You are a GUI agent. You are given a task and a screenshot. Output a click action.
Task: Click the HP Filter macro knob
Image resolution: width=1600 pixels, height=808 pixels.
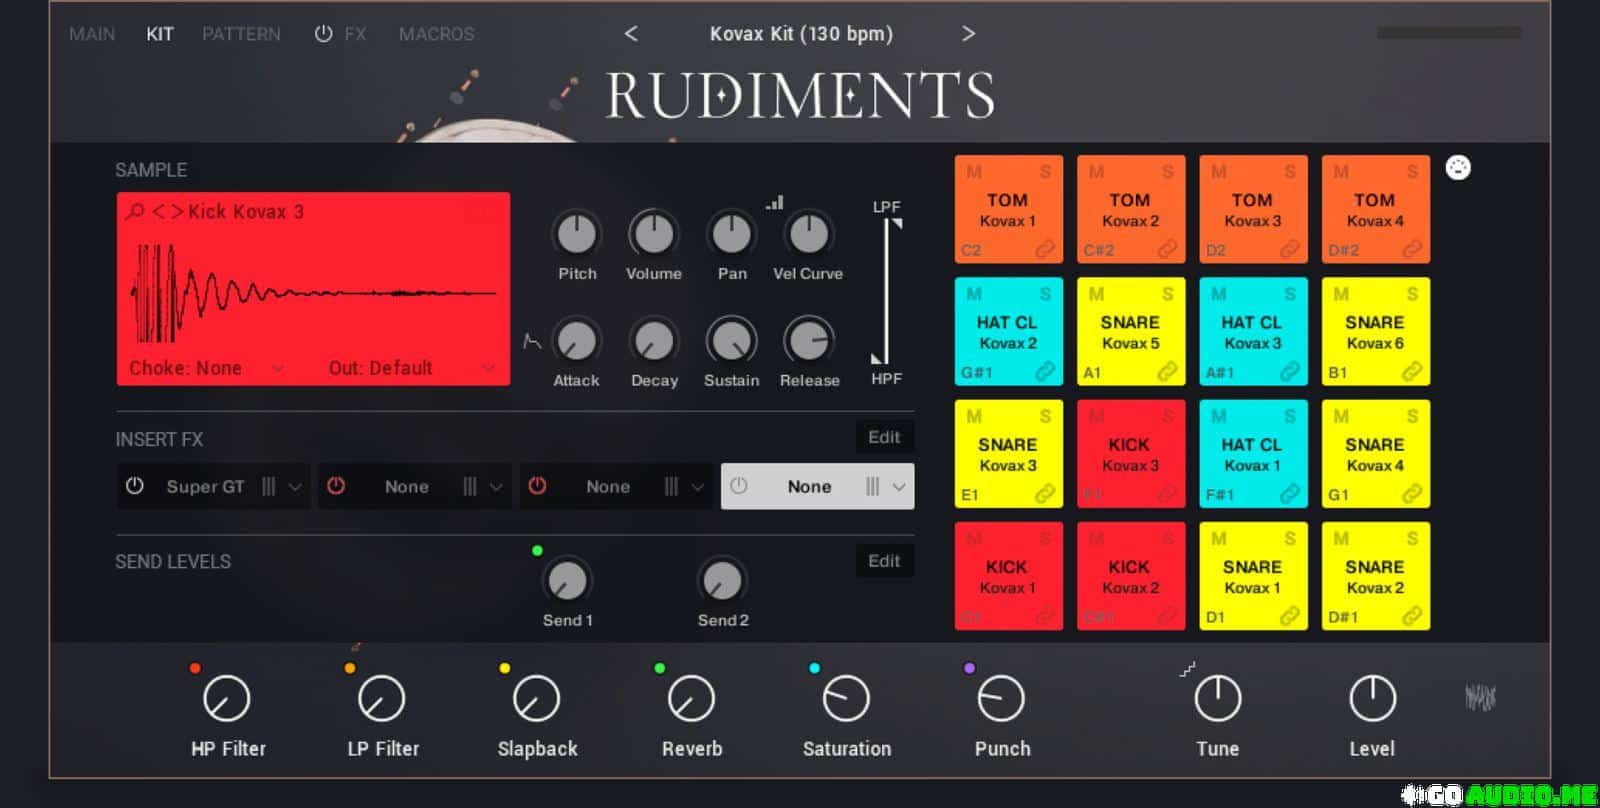click(227, 698)
